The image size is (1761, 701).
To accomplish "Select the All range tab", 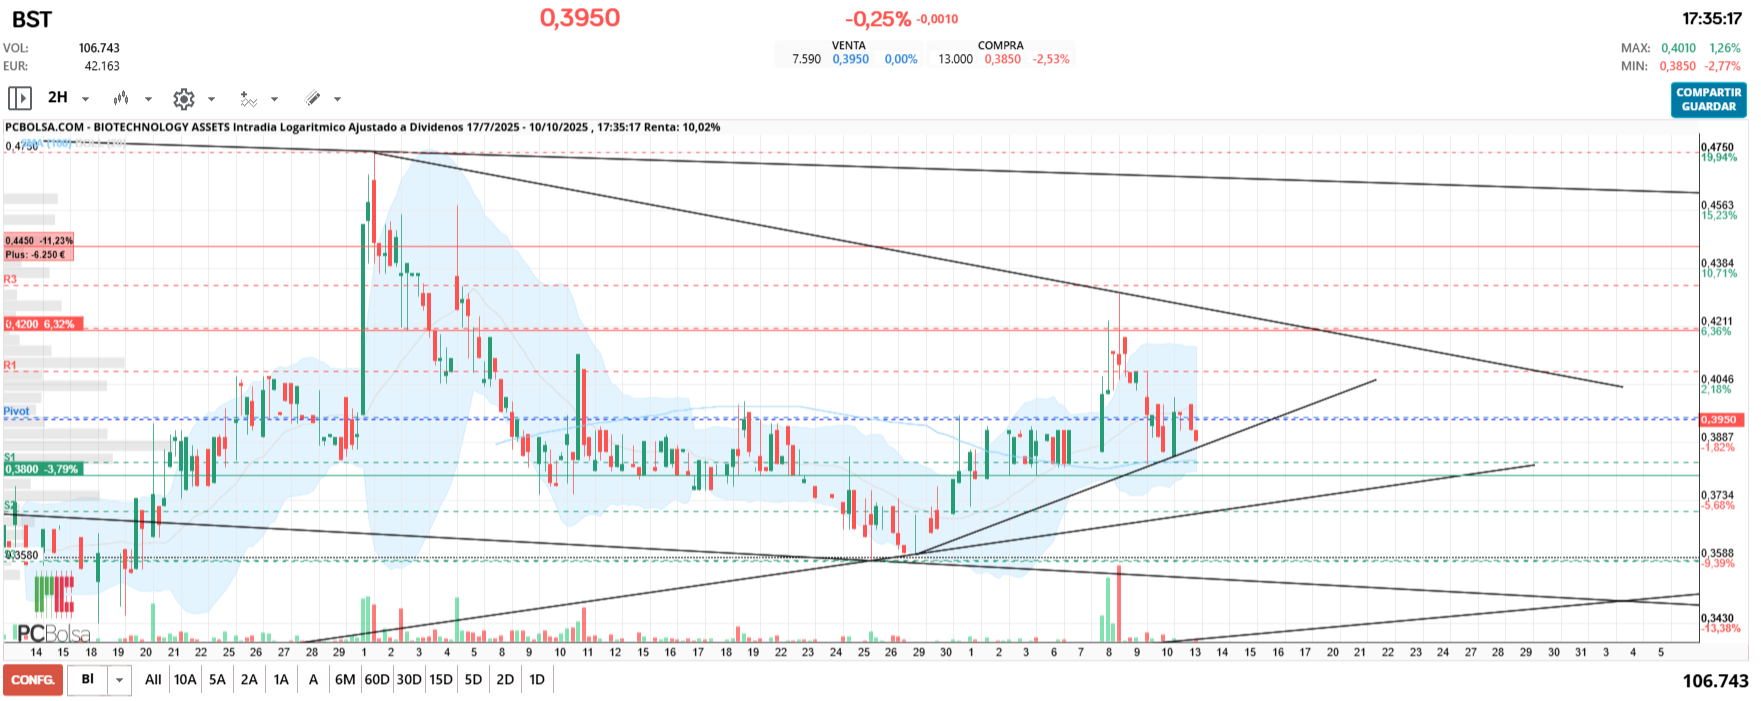I will click(153, 680).
